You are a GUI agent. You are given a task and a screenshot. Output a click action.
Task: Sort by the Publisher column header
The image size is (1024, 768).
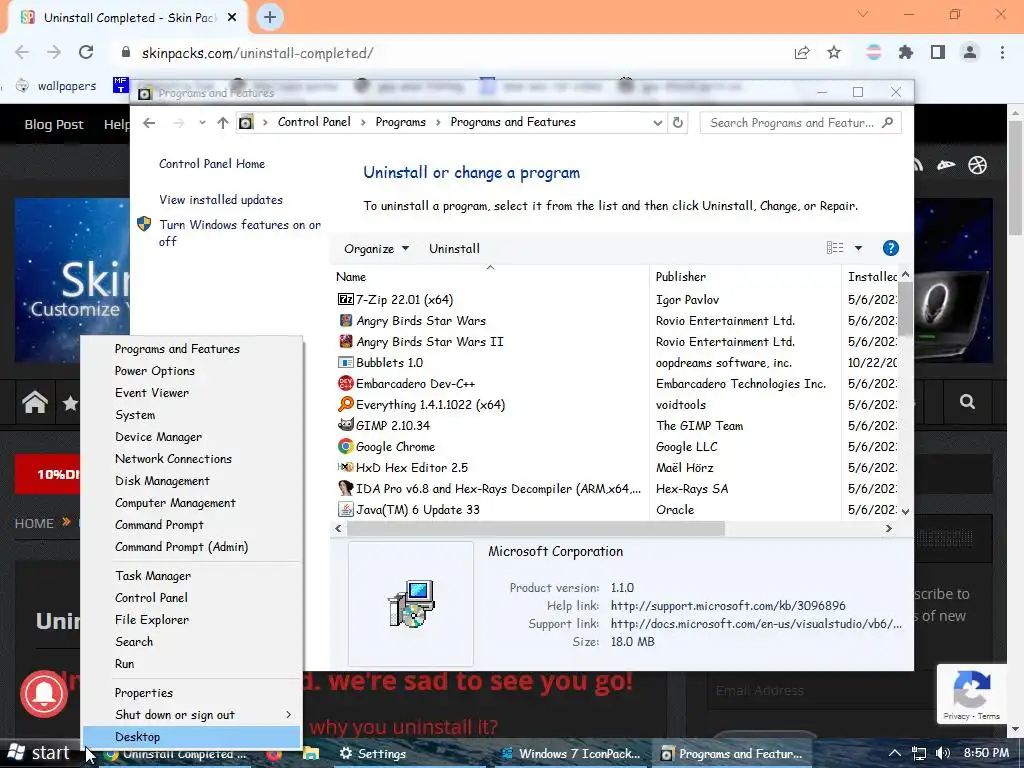(x=745, y=276)
